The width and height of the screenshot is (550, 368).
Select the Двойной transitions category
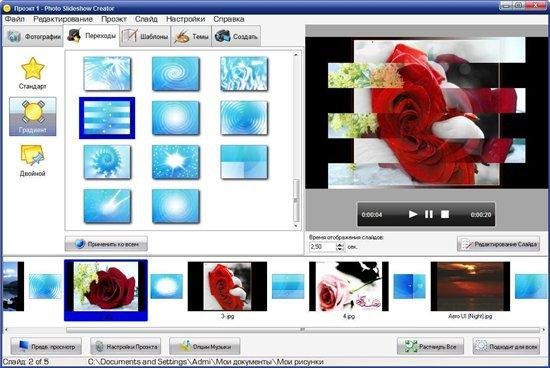point(33,160)
